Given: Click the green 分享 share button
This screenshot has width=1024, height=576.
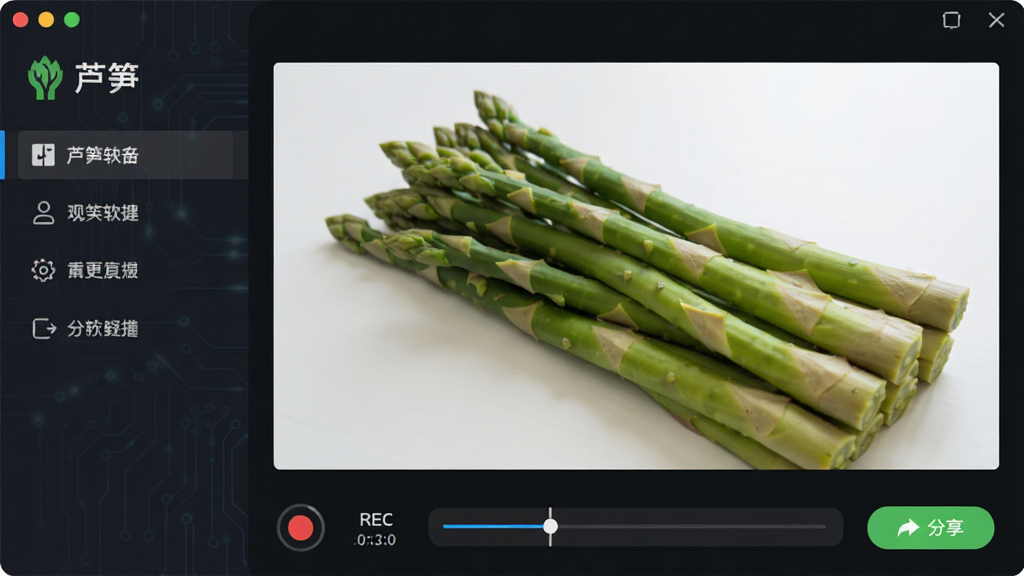Looking at the screenshot, I should pos(931,528).
